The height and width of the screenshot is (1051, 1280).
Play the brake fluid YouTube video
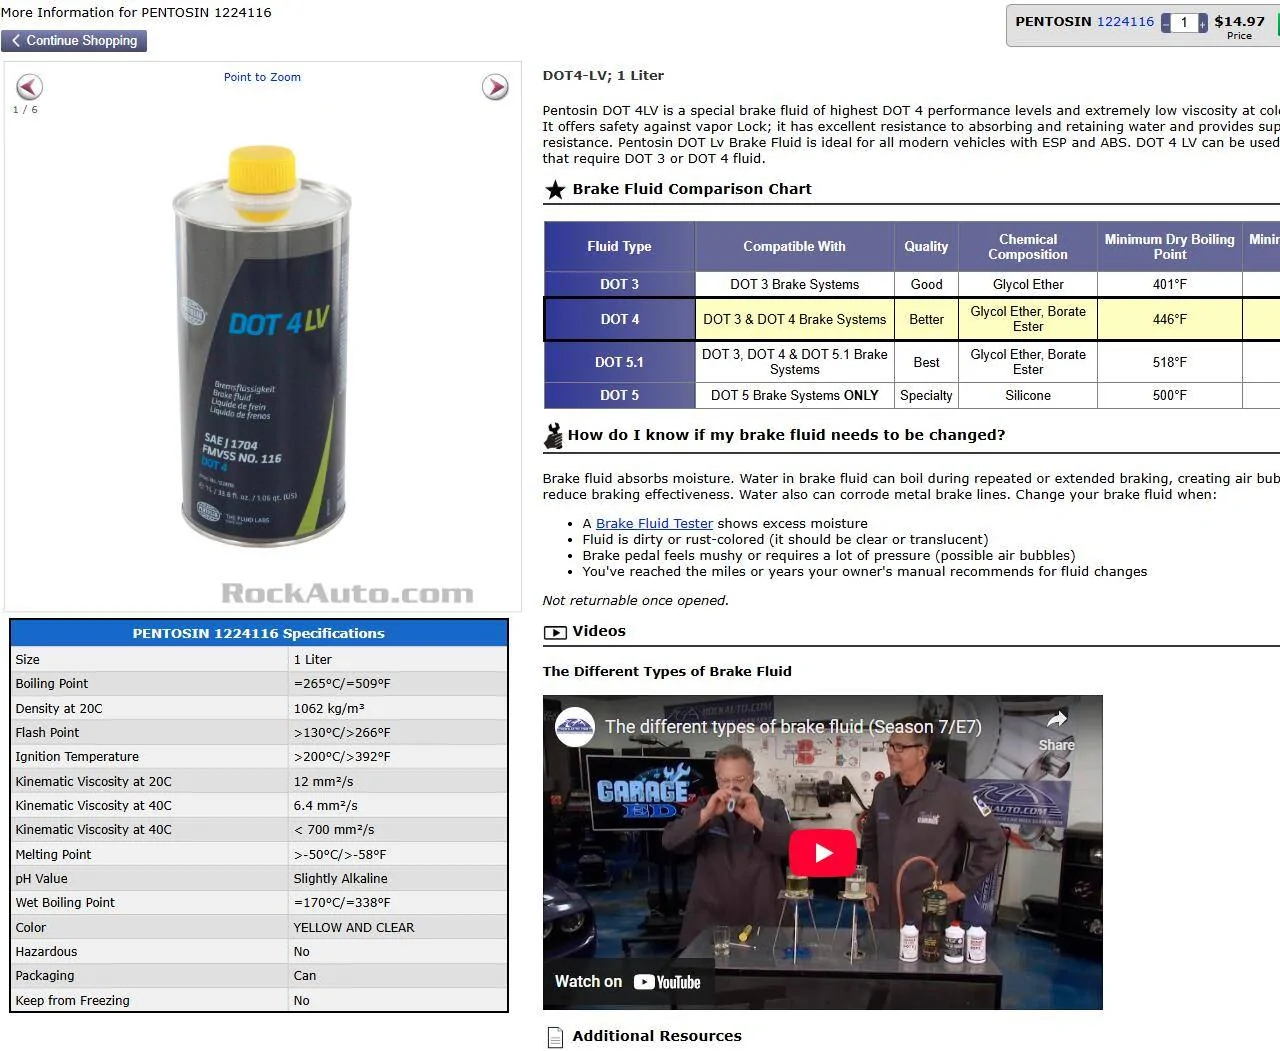822,852
